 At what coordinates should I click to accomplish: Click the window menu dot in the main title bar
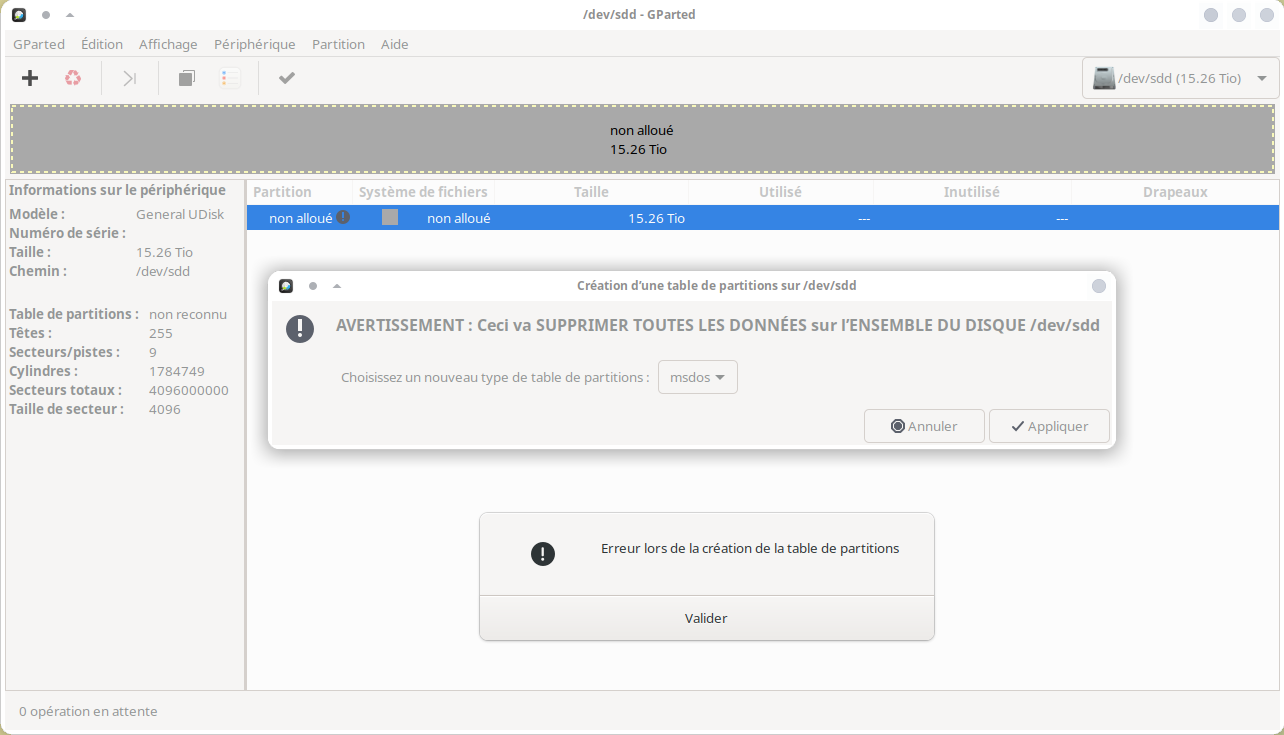point(46,15)
